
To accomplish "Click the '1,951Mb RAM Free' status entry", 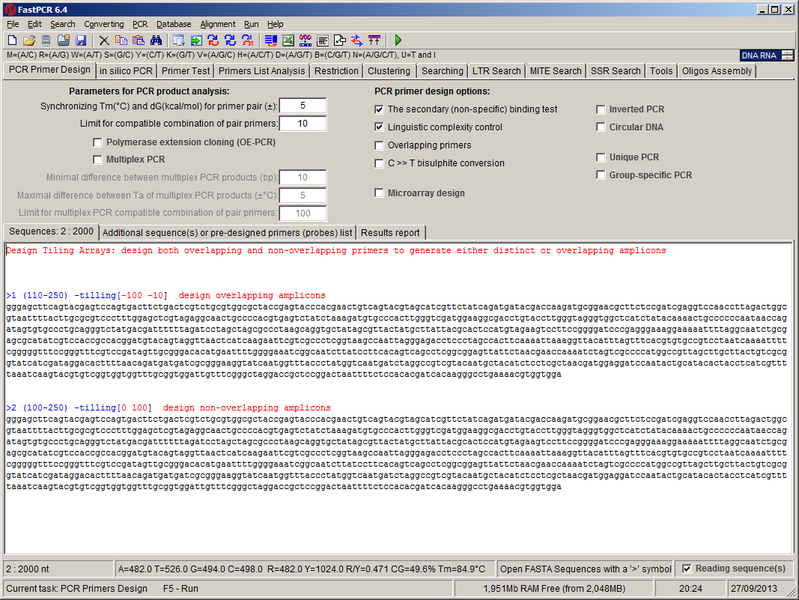I will pos(554,588).
